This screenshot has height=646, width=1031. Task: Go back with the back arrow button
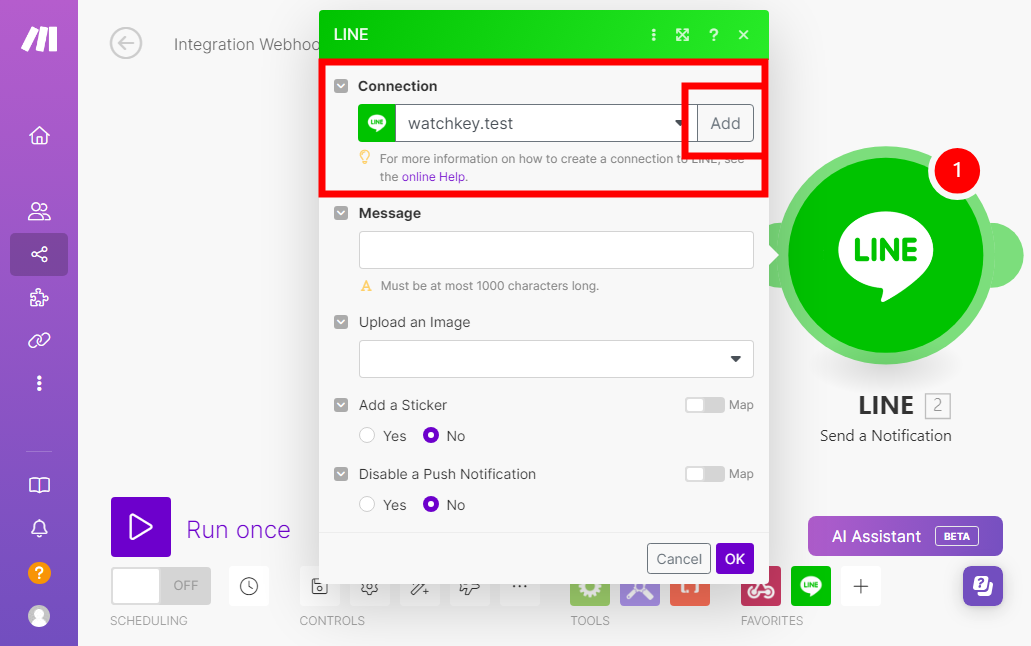click(x=126, y=43)
